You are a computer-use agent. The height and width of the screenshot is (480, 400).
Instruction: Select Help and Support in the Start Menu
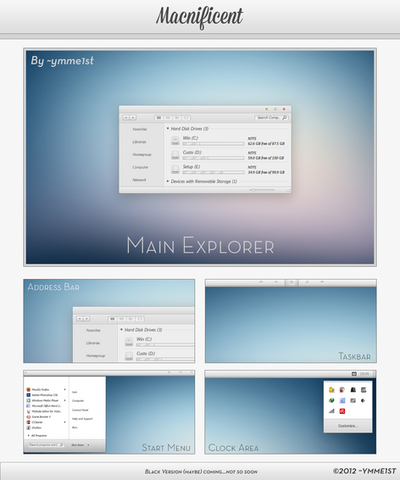(x=82, y=419)
